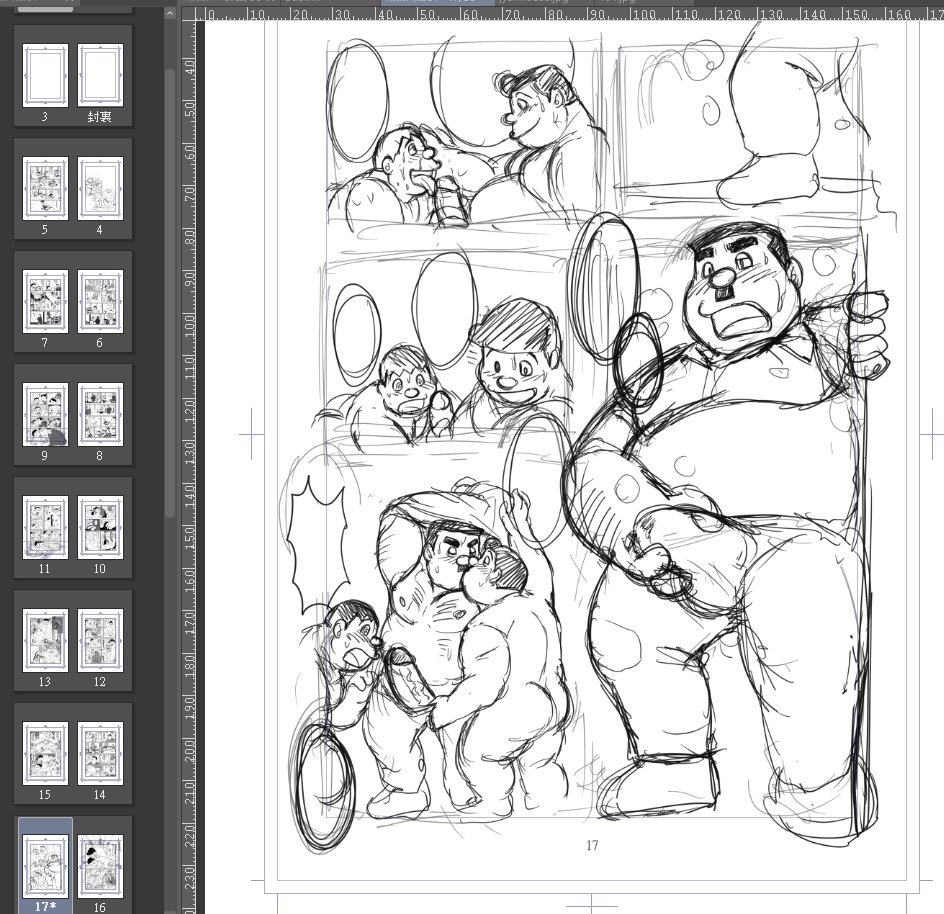Select page 10 thumbnail
The image size is (944, 914).
[100, 527]
